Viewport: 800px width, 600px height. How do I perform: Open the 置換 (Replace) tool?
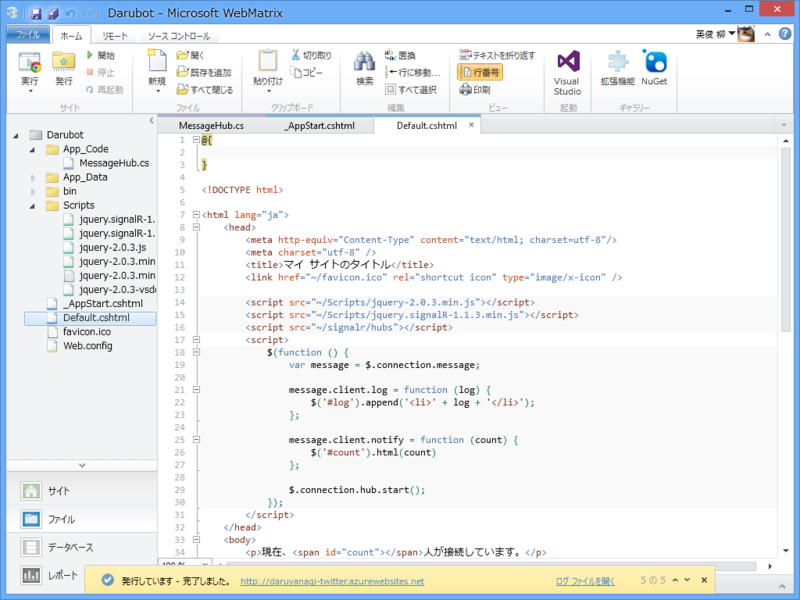400,55
